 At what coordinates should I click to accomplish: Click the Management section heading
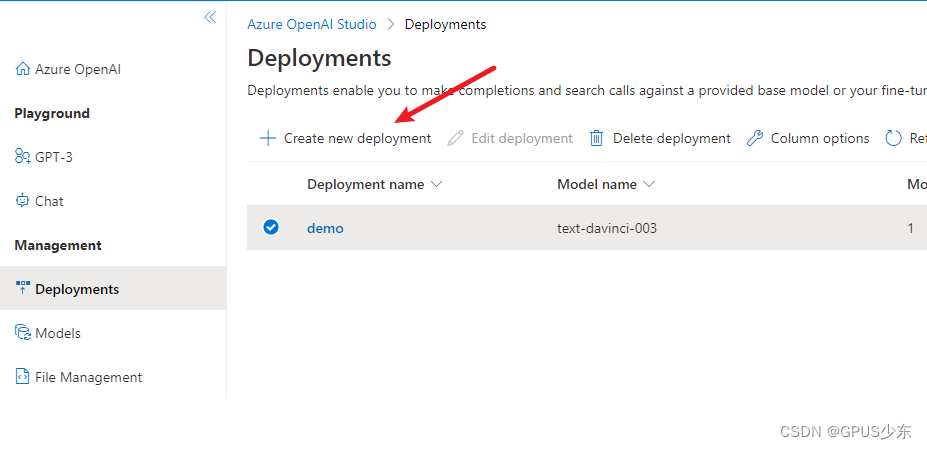pyautogui.click(x=58, y=245)
